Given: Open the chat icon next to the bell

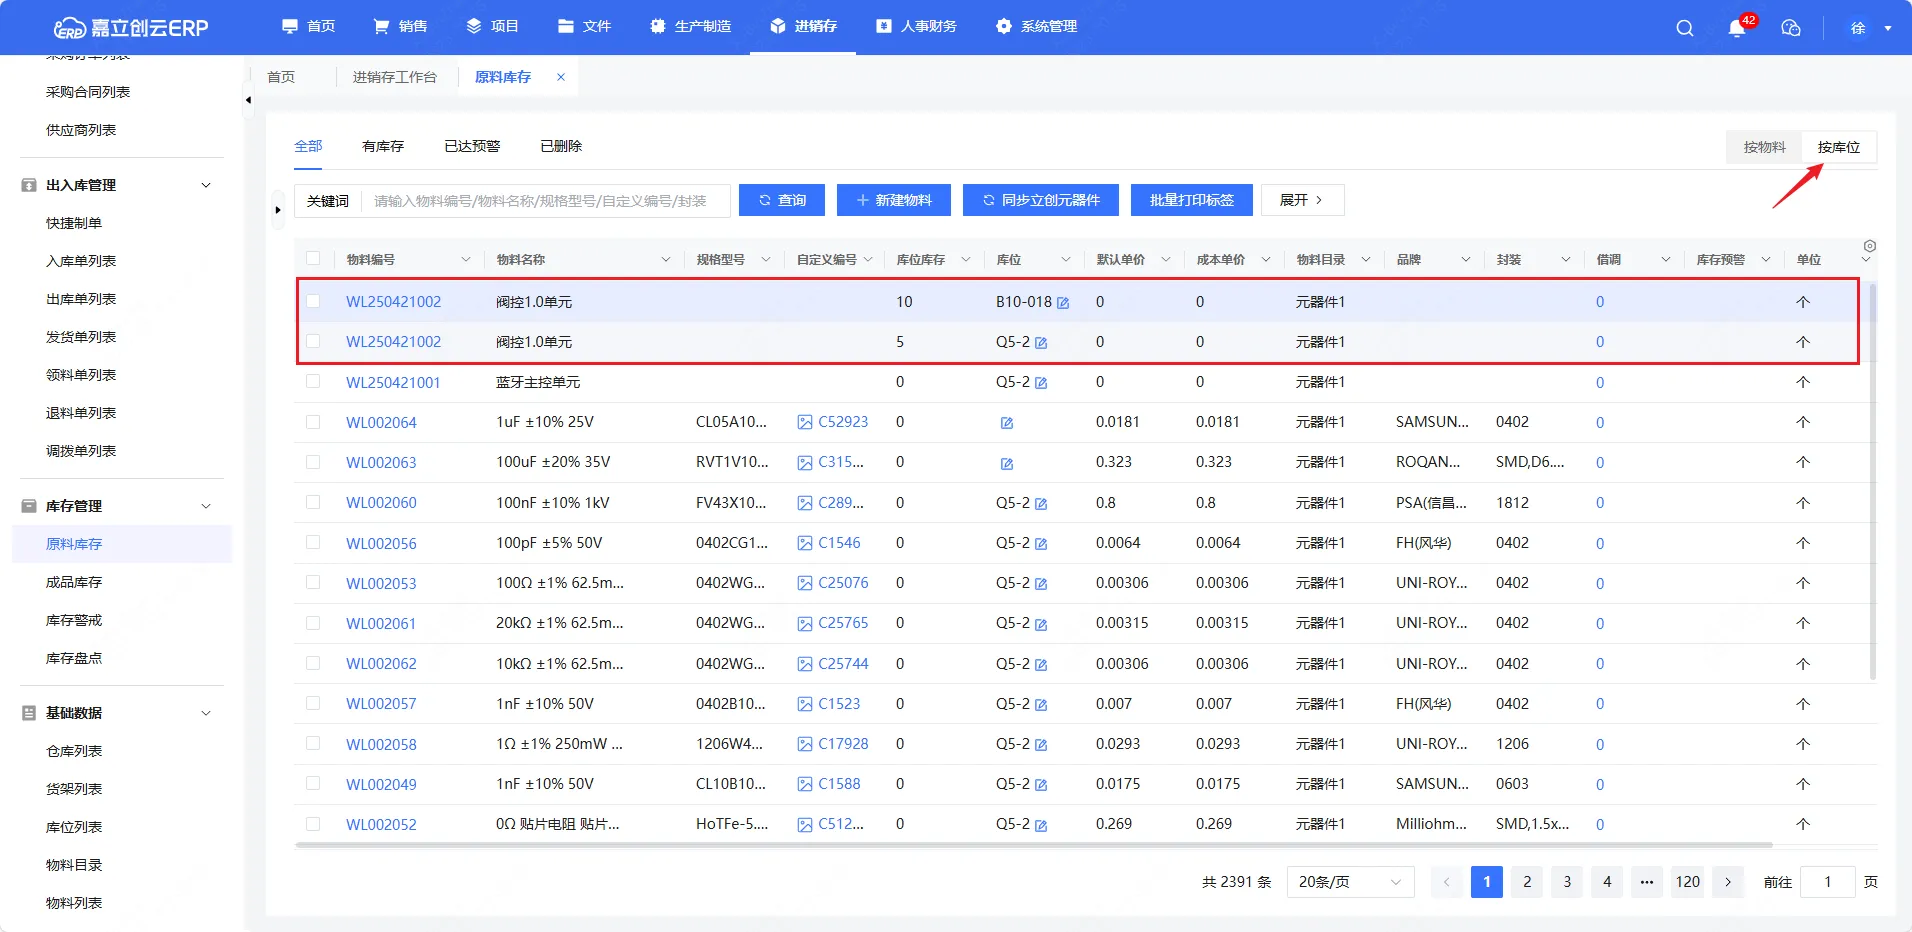Looking at the screenshot, I should [1791, 28].
